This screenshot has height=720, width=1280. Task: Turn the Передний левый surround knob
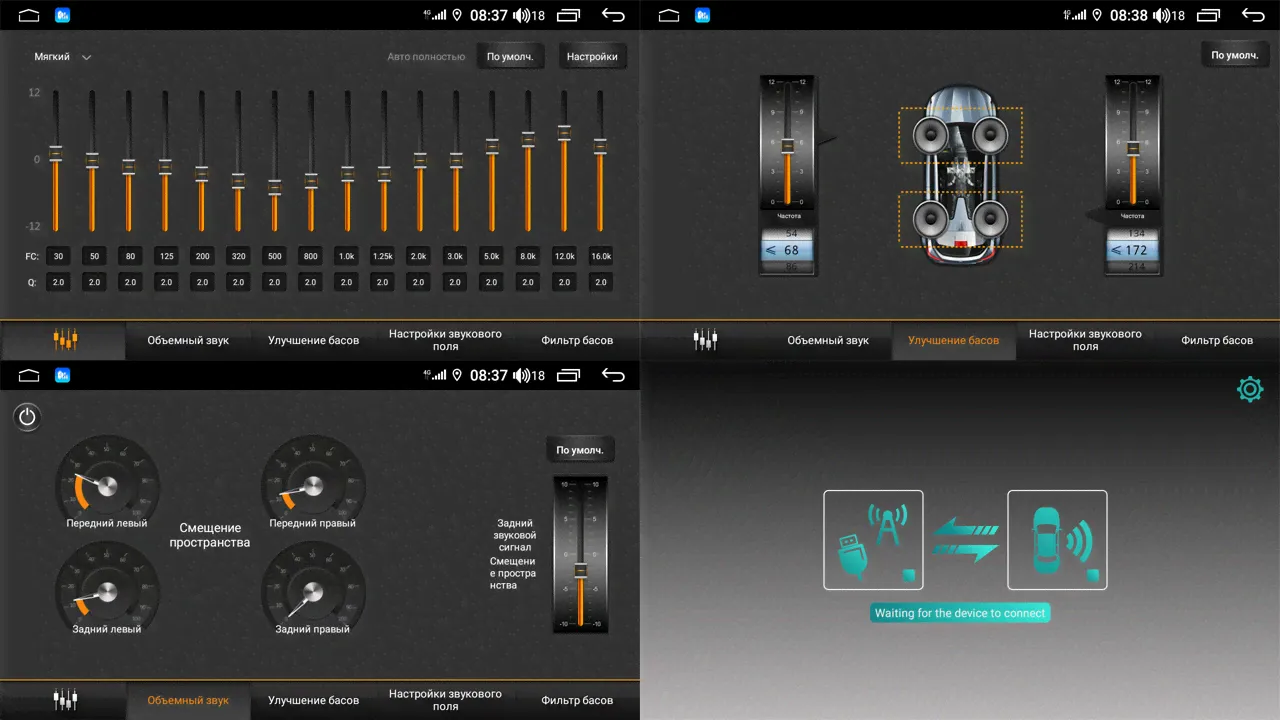coord(107,486)
